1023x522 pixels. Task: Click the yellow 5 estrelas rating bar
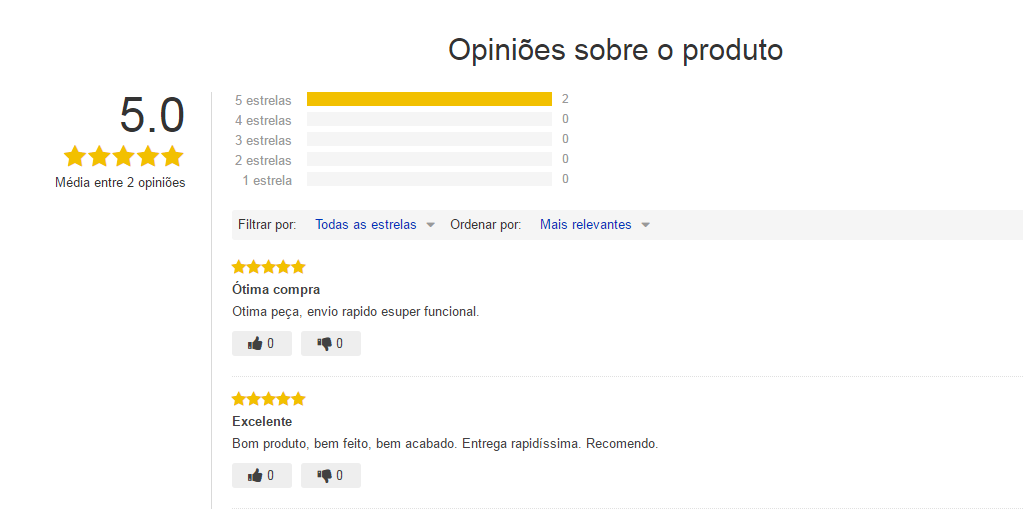click(x=429, y=99)
